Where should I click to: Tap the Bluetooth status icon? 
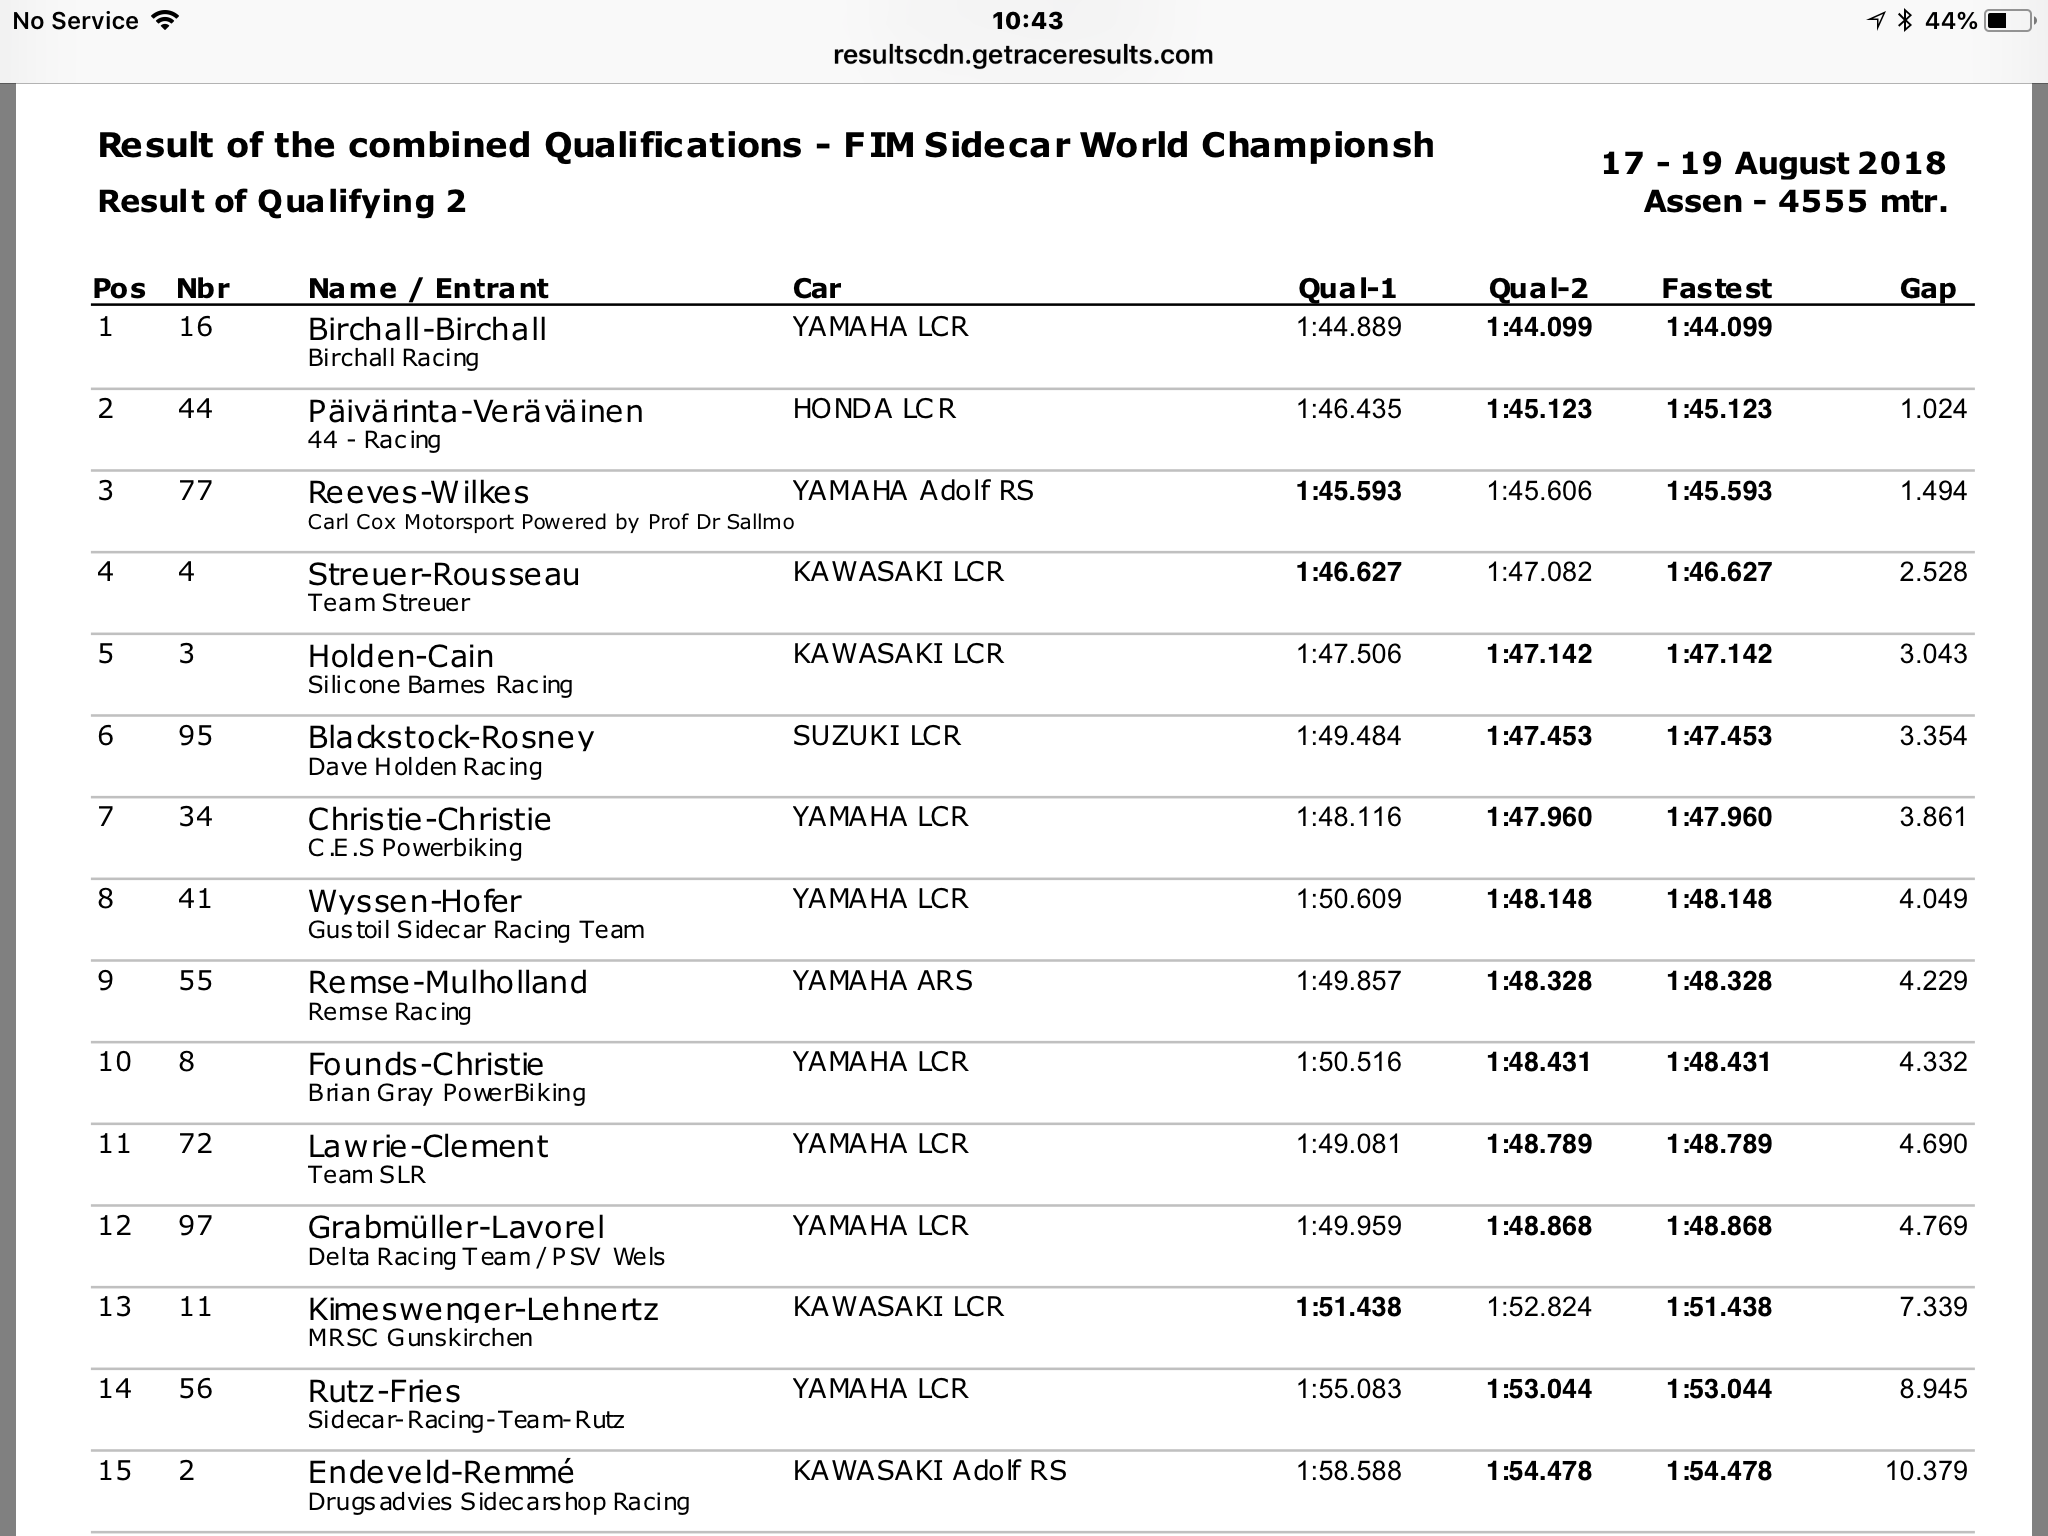[x=1905, y=20]
